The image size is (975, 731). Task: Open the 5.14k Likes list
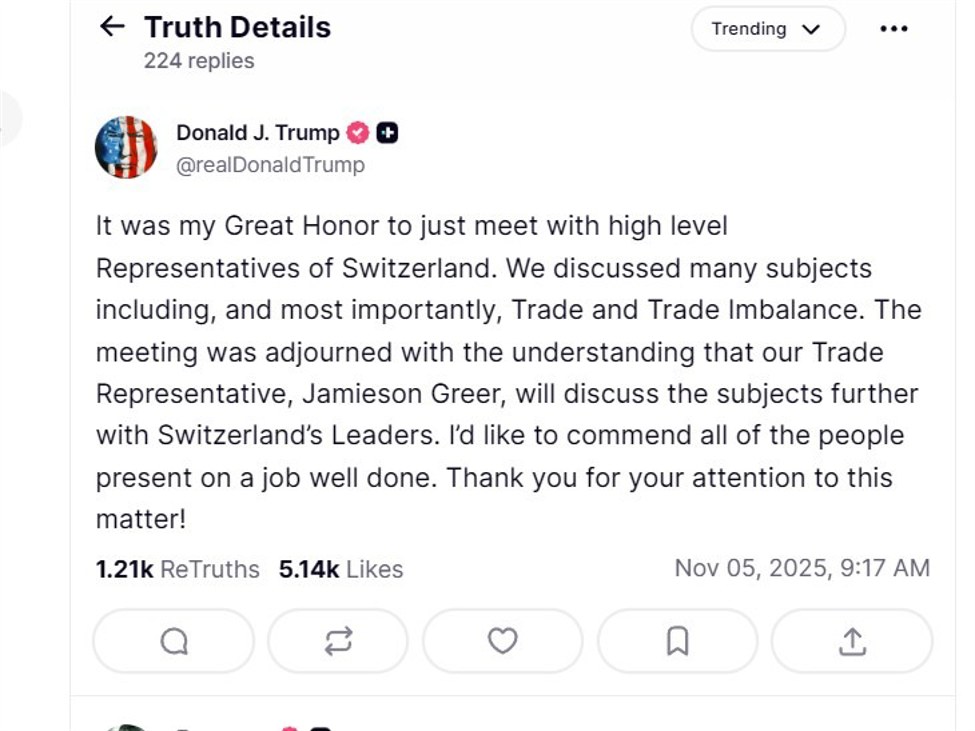tap(340, 569)
